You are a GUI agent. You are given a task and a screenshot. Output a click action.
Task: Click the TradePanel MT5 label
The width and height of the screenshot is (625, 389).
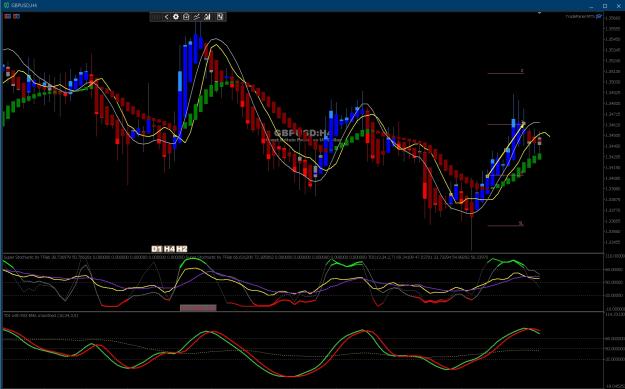click(580, 16)
